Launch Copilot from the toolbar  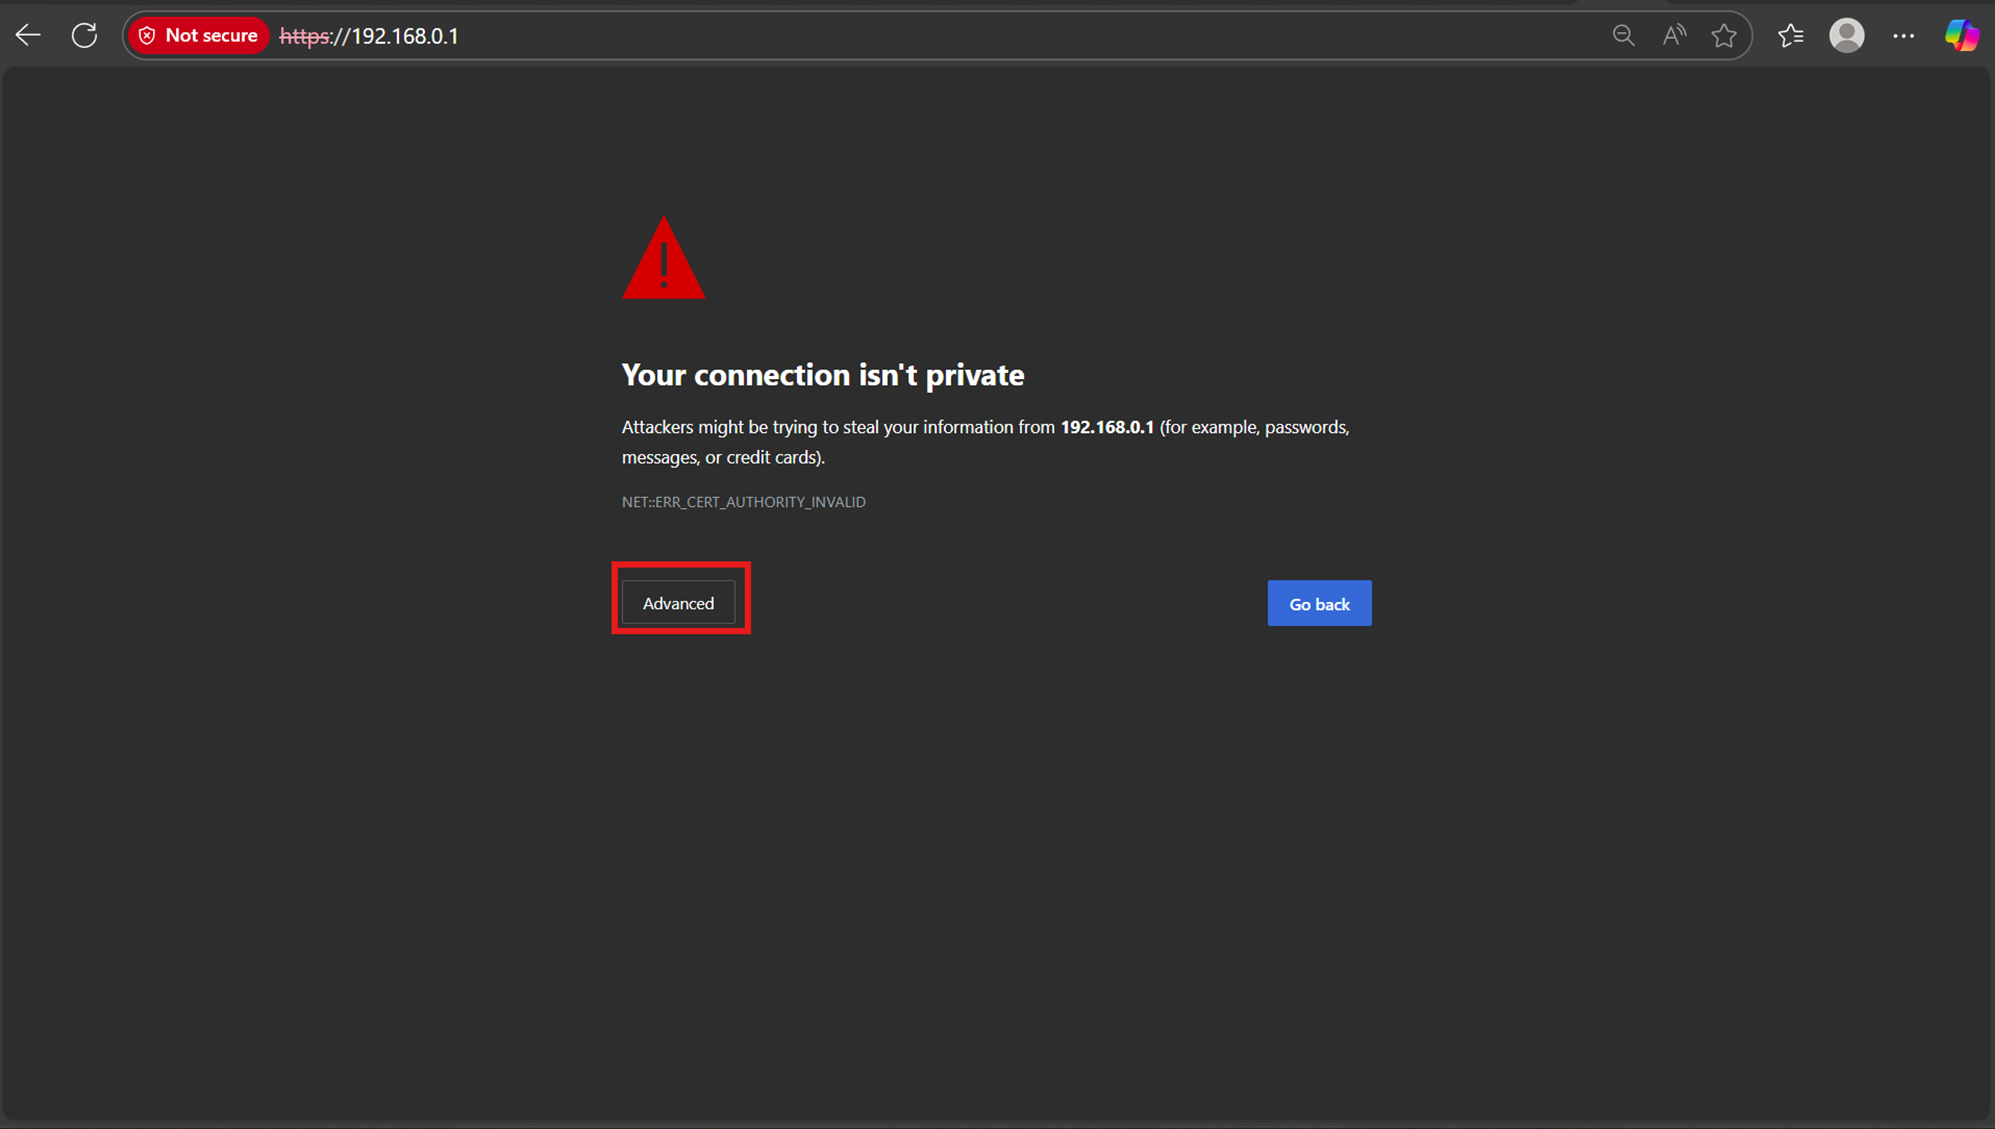coord(1961,35)
